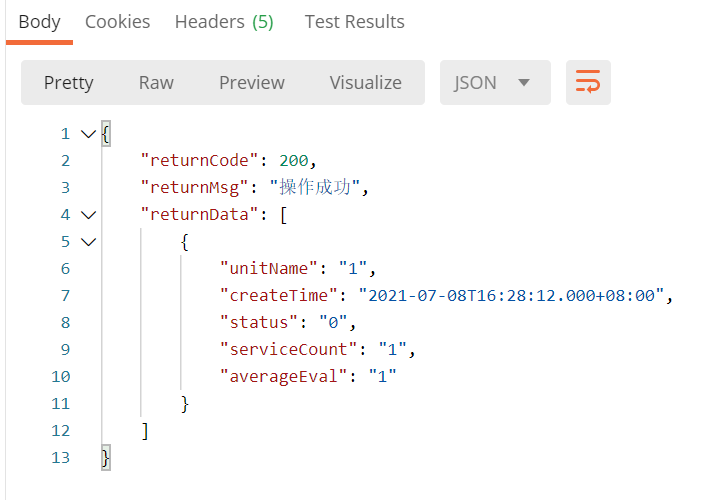Click the closing bracket on line 12
718x500 pixels.
145,431
